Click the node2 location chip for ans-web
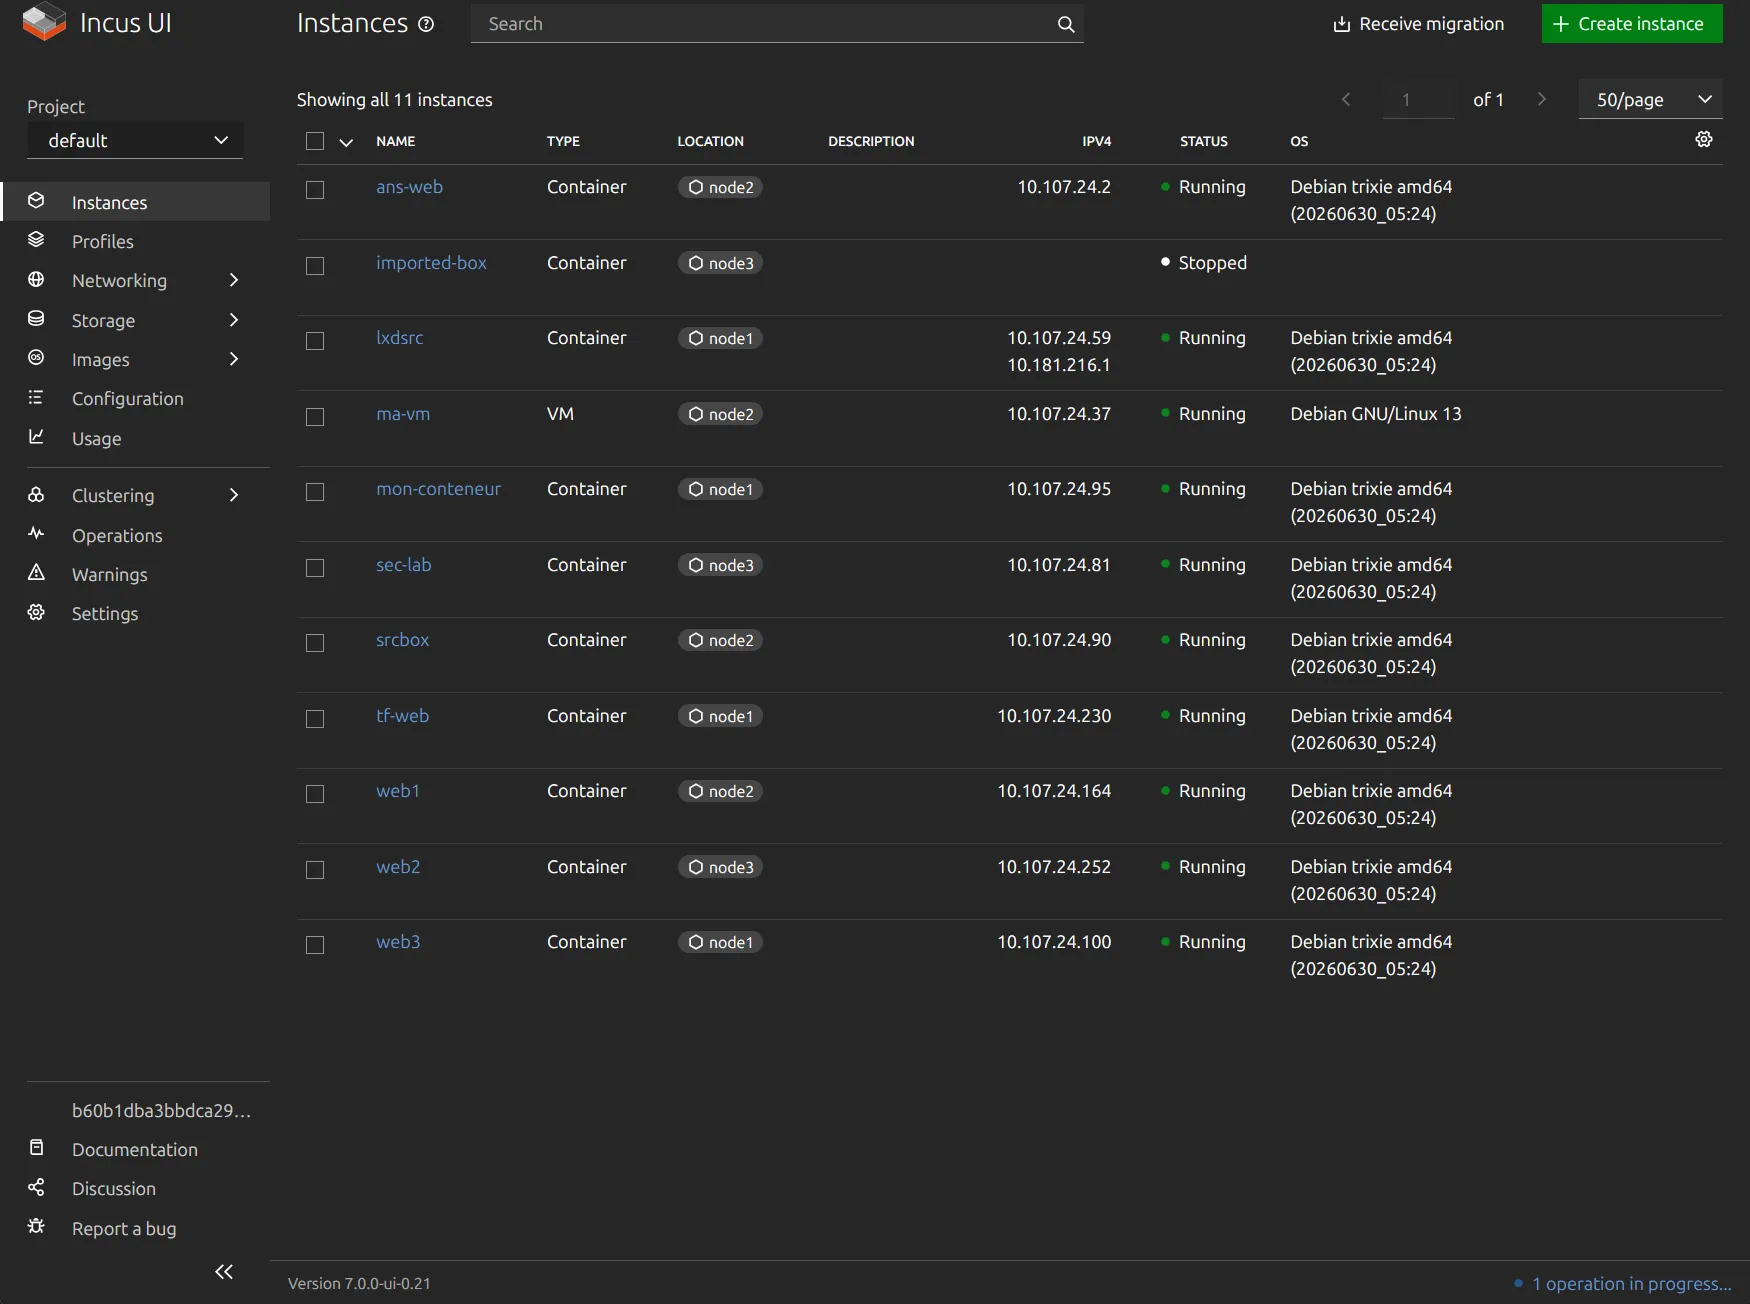The width and height of the screenshot is (1750, 1304). click(720, 187)
